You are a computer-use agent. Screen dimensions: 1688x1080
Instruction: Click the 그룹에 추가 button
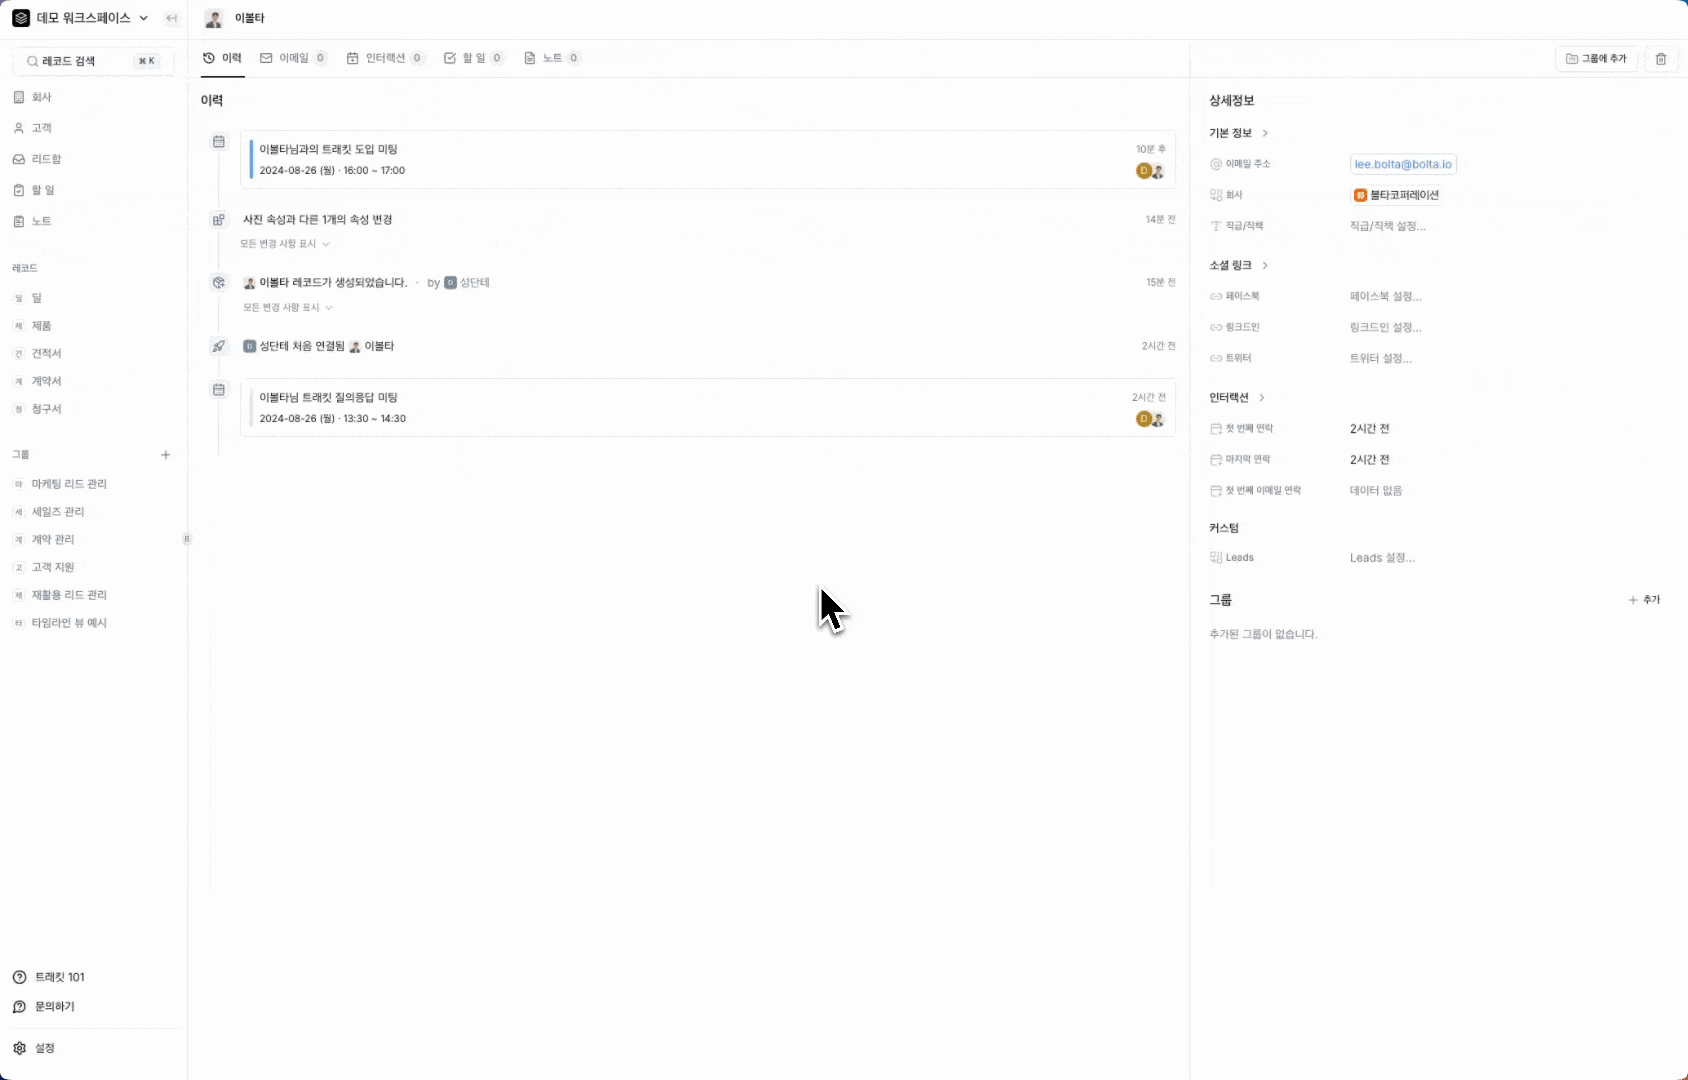[x=1596, y=59]
